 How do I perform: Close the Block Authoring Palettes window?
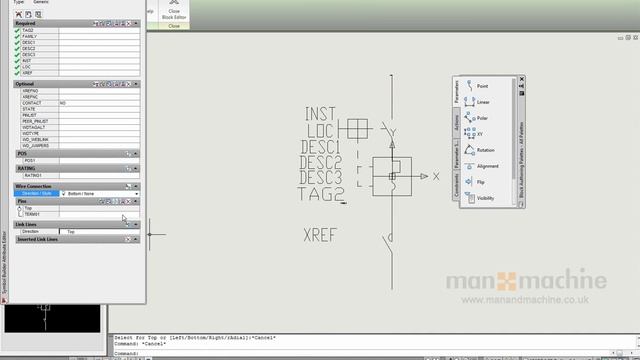pyautogui.click(x=522, y=79)
